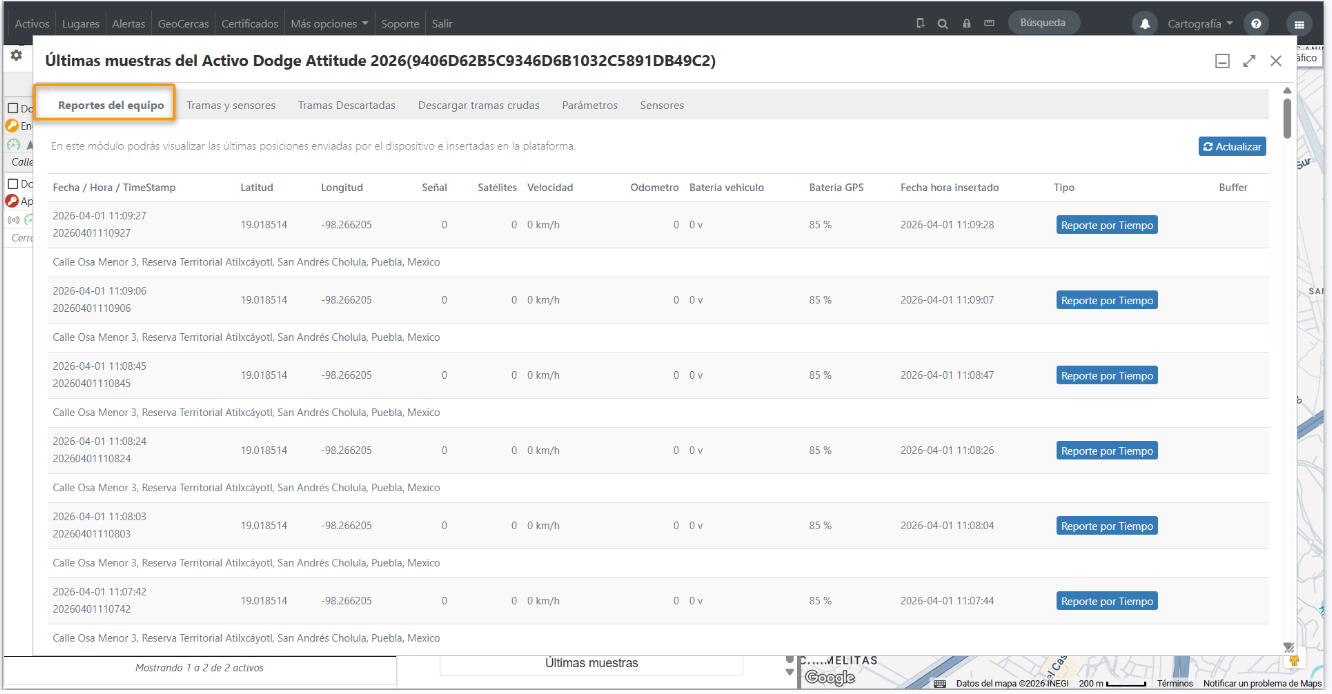Select the Sensores tab
Screen dimensions: 1332x694
(x=662, y=105)
